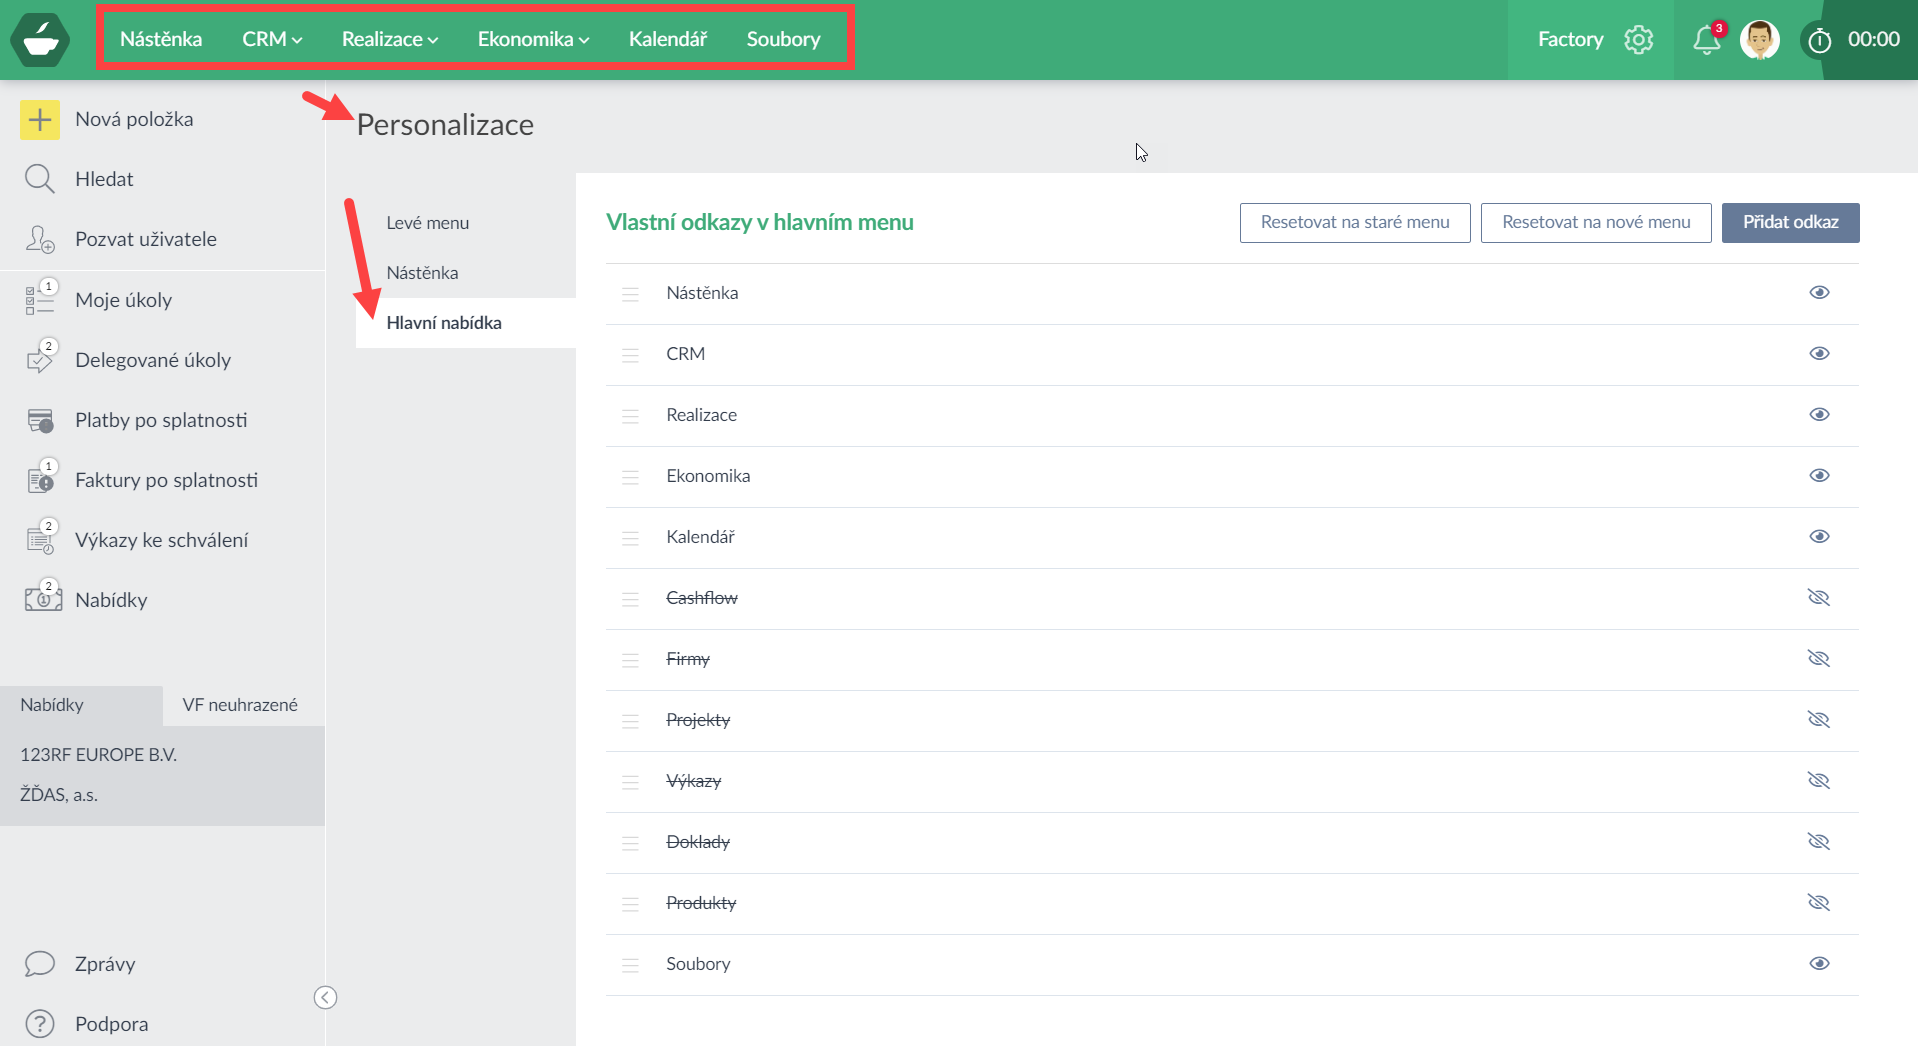Select Levé menu in personalization sidebar
This screenshot has height=1046, width=1918.
pos(428,223)
